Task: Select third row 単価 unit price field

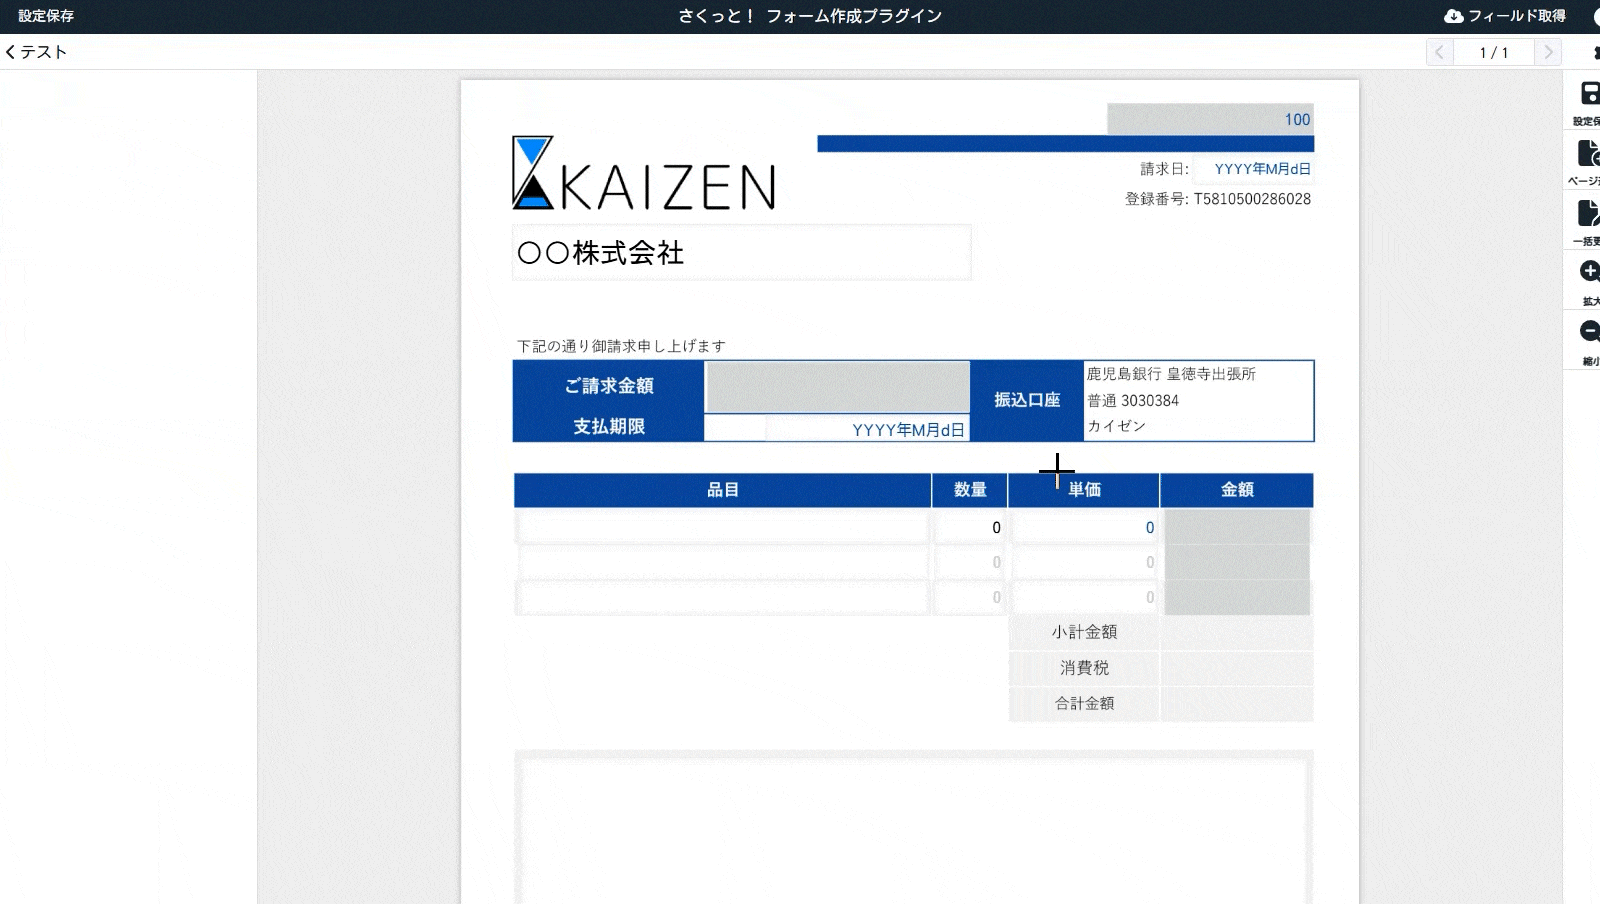Action: 1085,597
